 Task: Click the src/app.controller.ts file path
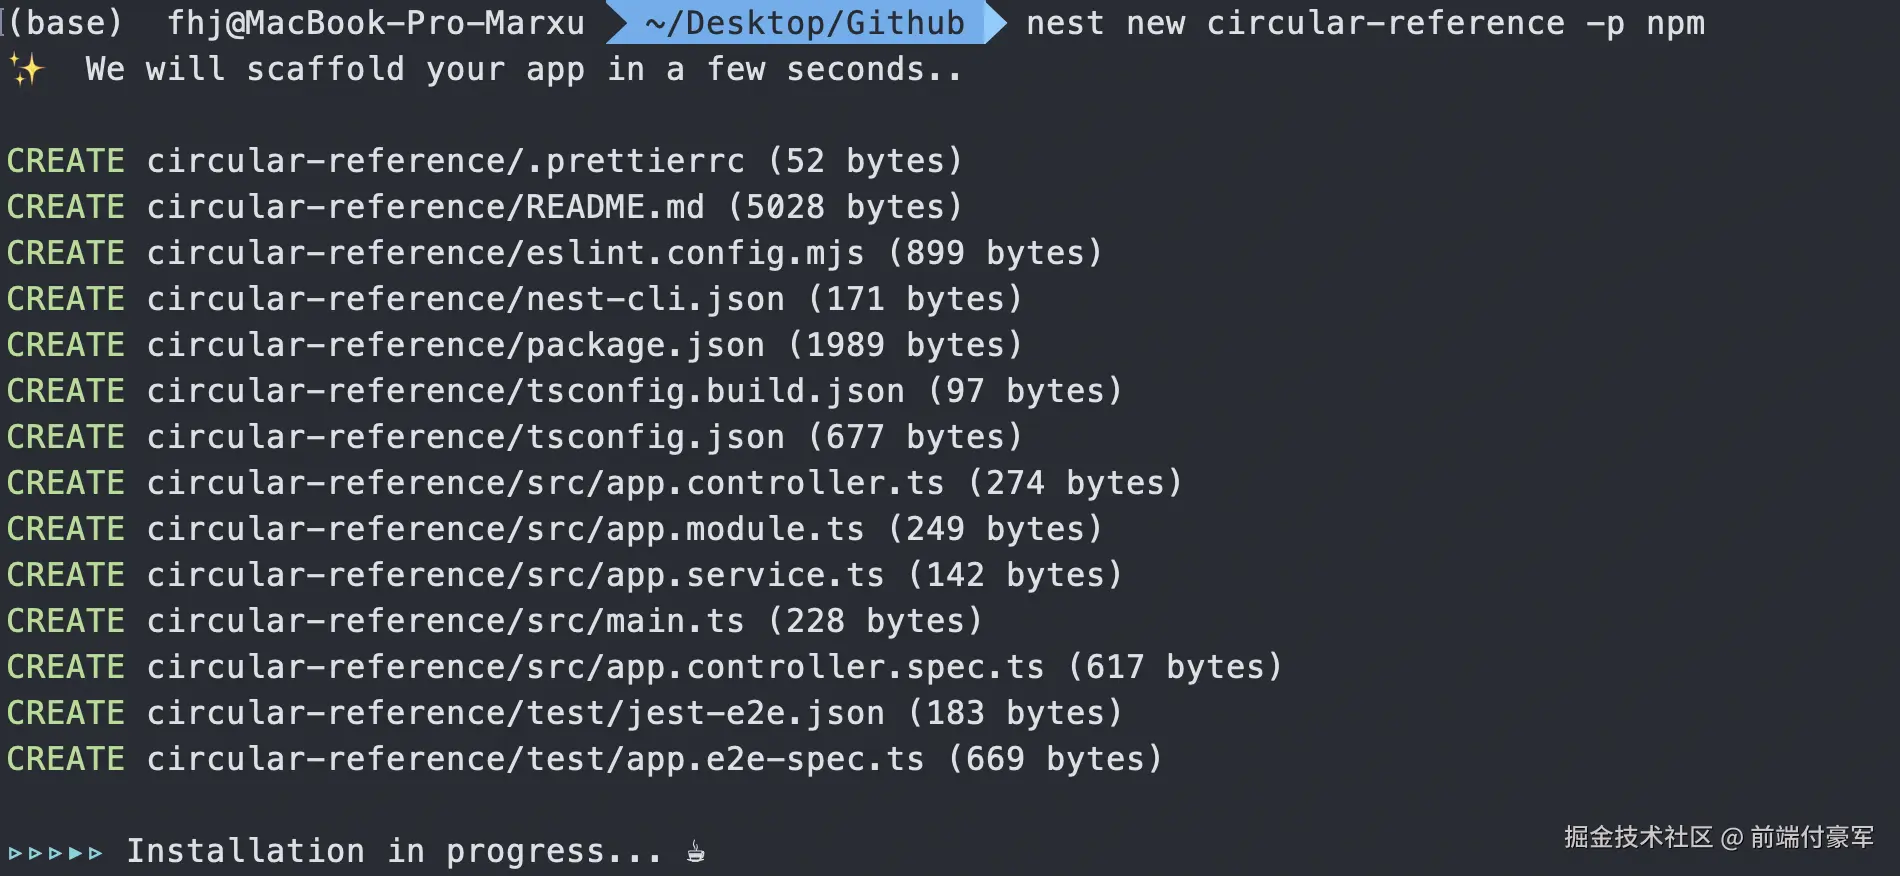click(545, 483)
